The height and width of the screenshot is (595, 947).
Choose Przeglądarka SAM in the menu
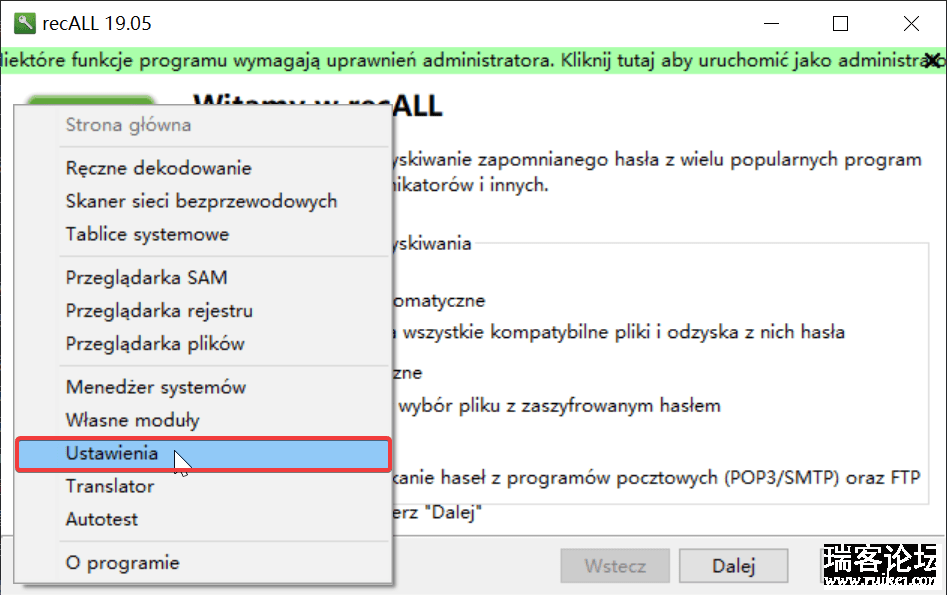[204, 278]
